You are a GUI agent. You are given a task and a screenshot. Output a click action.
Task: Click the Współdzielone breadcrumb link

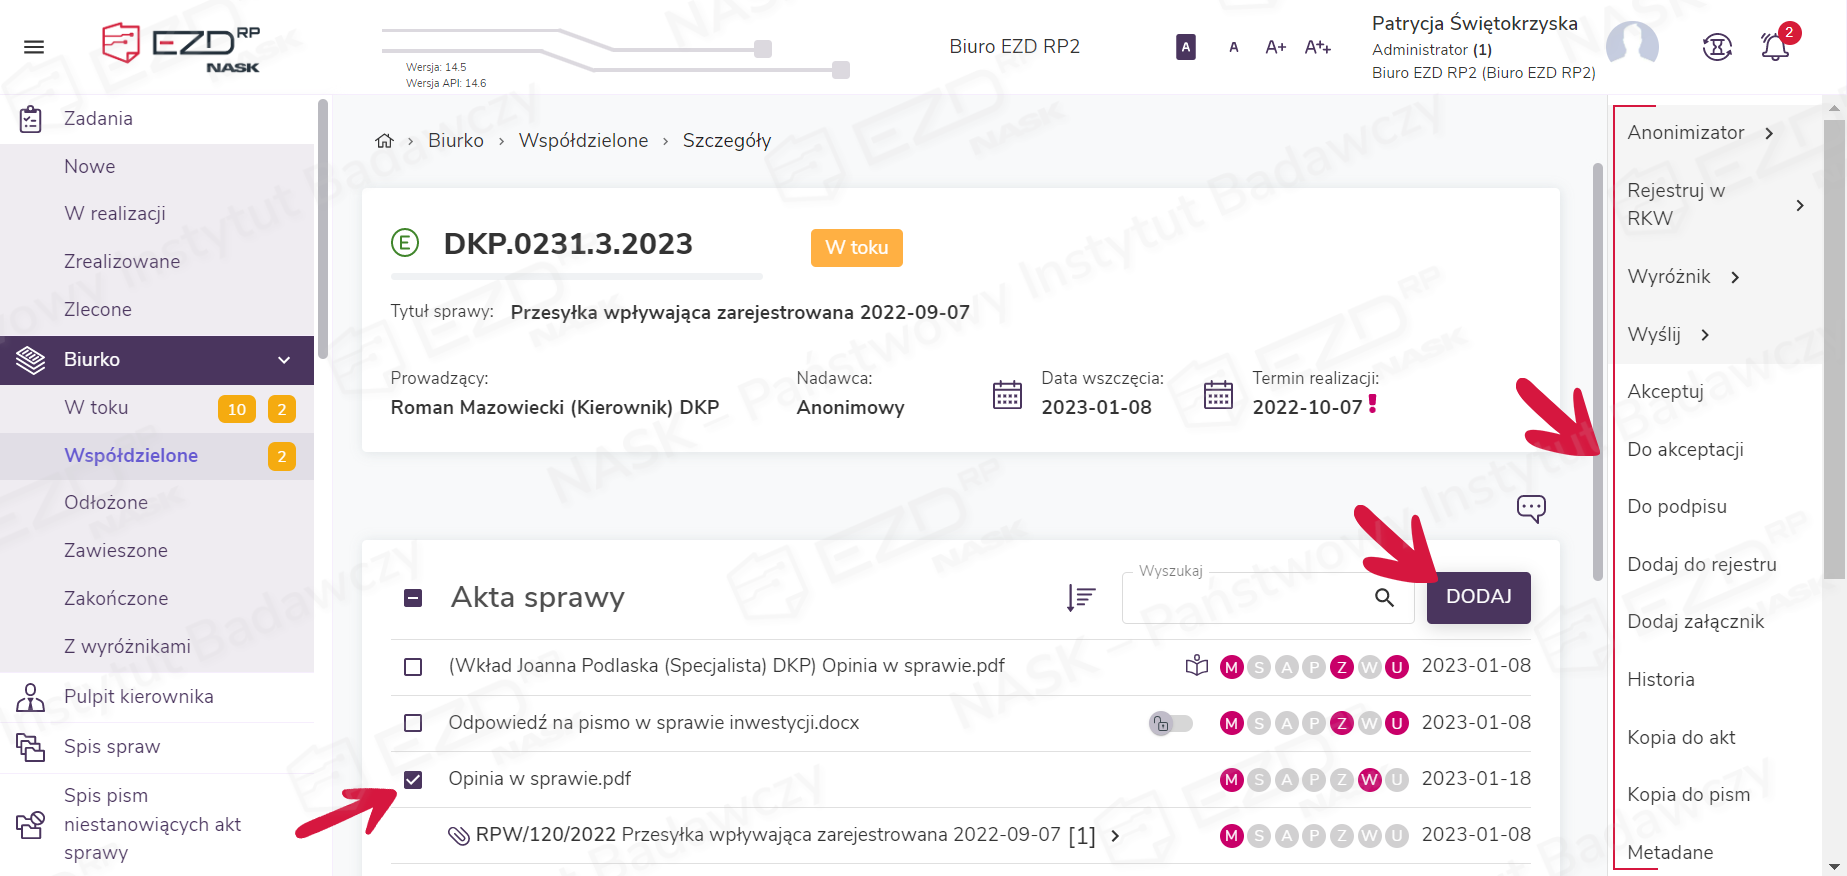click(x=583, y=141)
